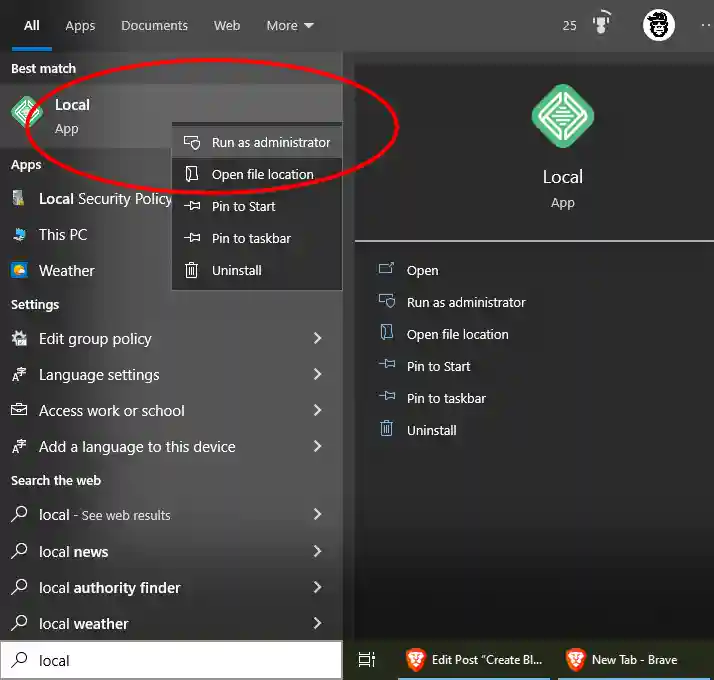The width and height of the screenshot is (714, 680).
Task: Expand the local See web results chevron
Action: [317, 514]
